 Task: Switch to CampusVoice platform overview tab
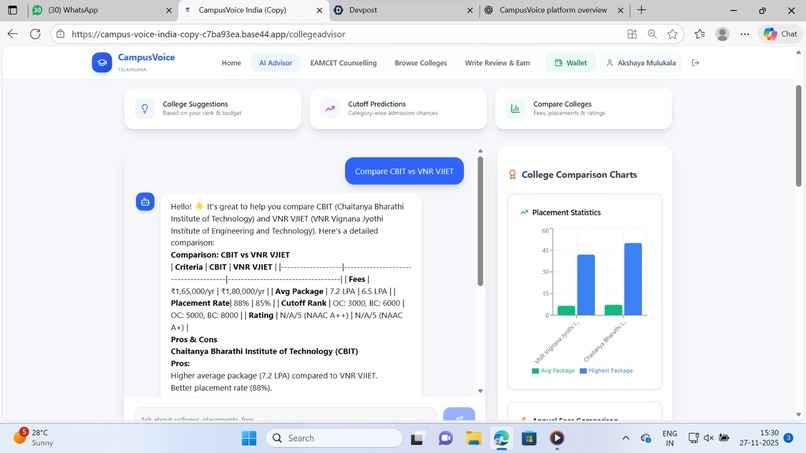(x=553, y=10)
